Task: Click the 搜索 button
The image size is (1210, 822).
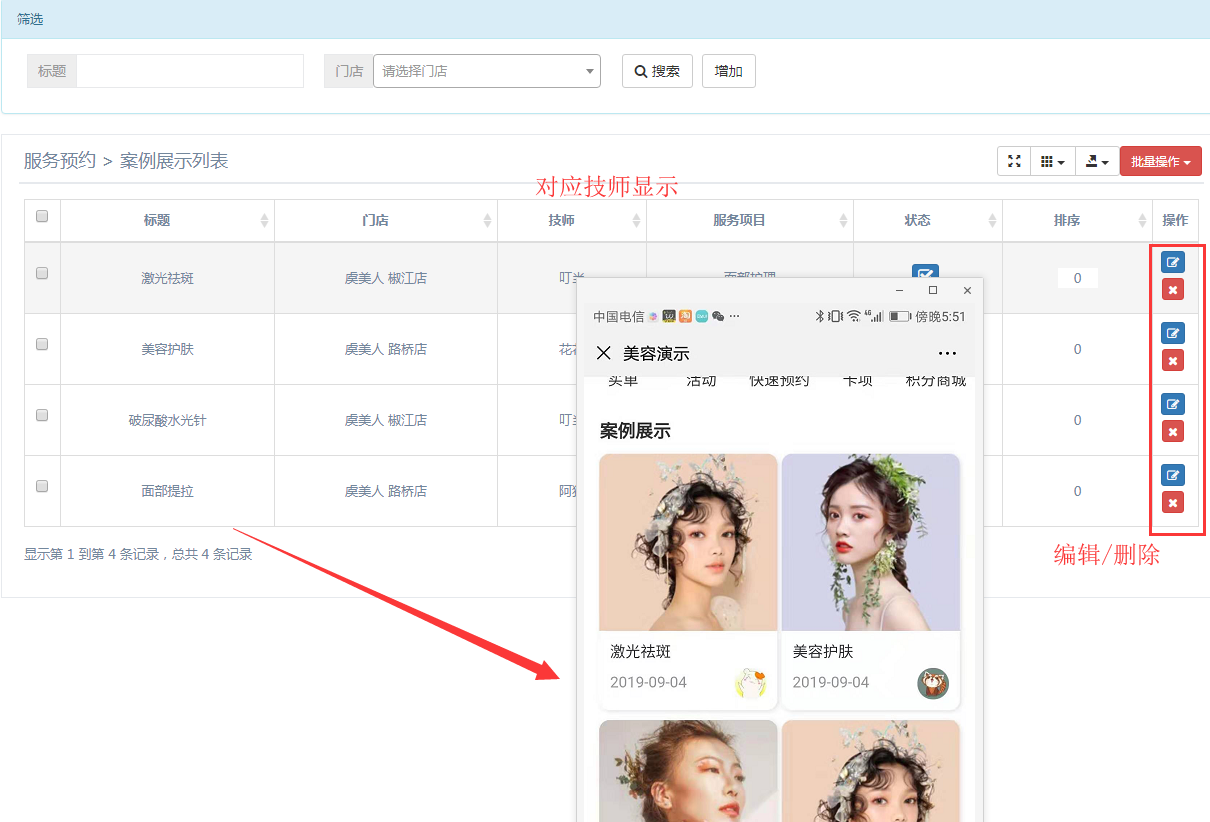Action: pyautogui.click(x=657, y=71)
